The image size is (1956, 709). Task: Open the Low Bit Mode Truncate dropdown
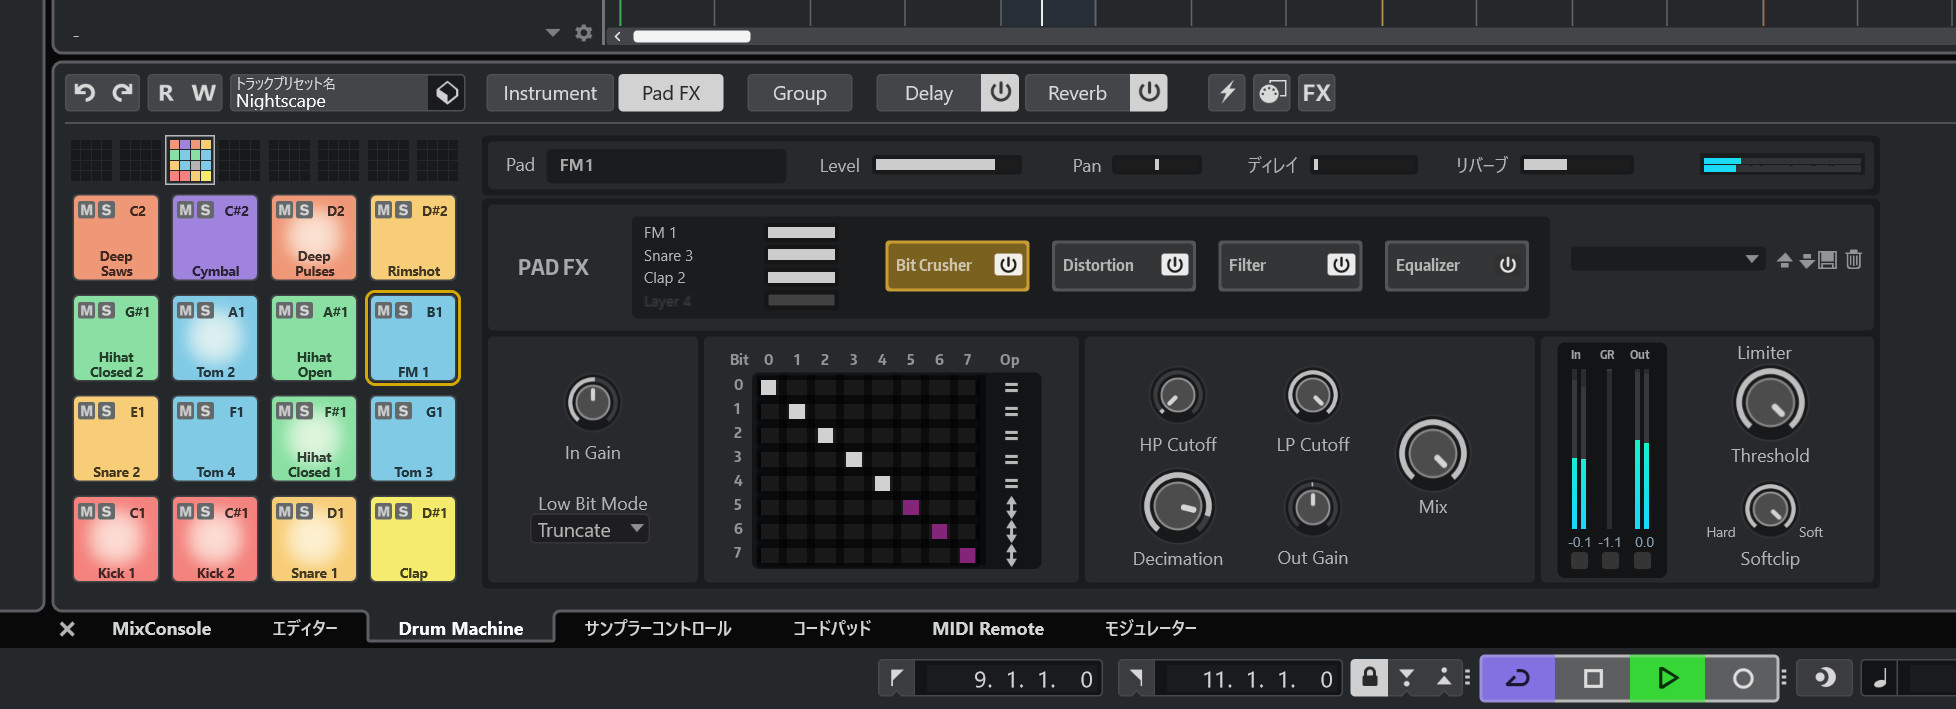tap(590, 530)
